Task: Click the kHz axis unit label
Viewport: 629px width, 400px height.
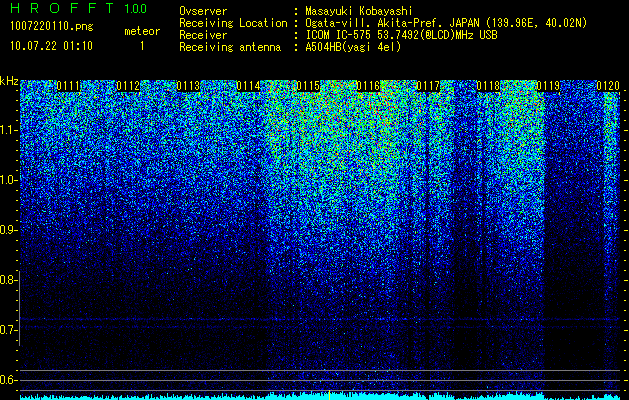Action: click(9, 81)
